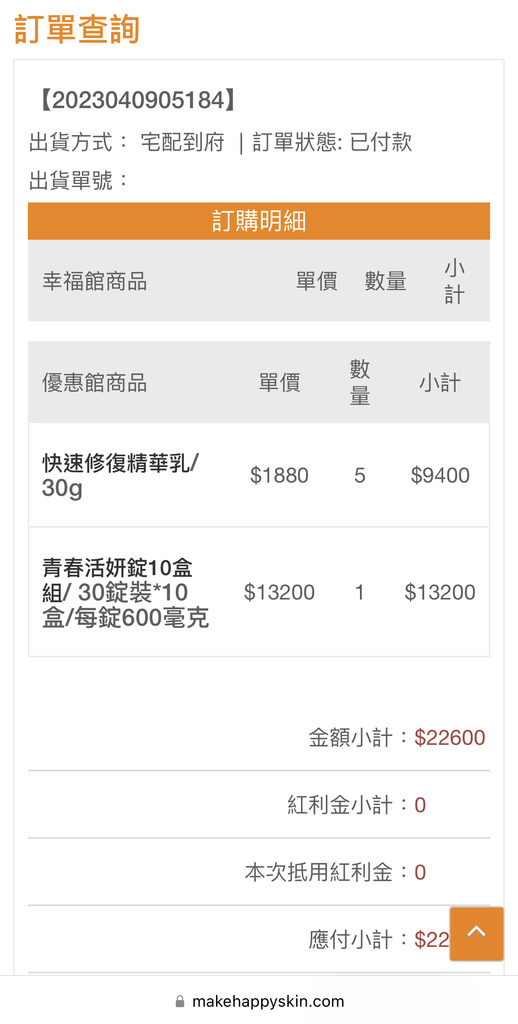Click the 訂單查詢 page heading
The width and height of the screenshot is (518, 1024).
[x=77, y=29]
